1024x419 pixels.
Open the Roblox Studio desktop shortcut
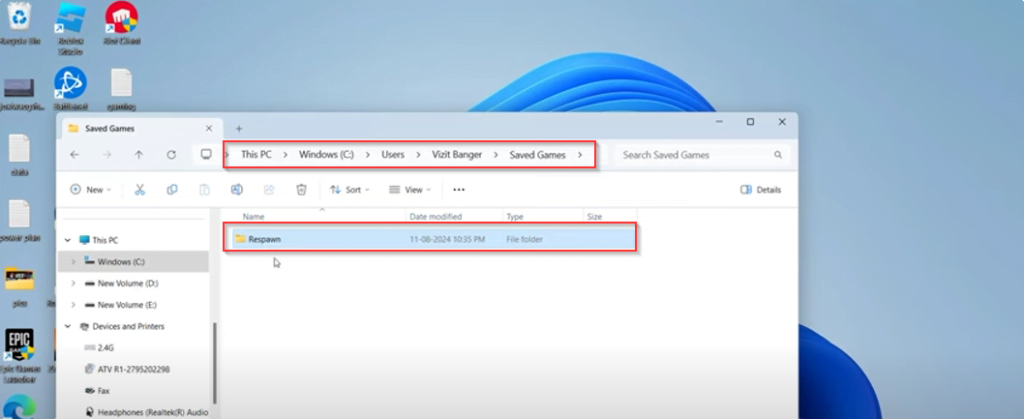[x=70, y=29]
